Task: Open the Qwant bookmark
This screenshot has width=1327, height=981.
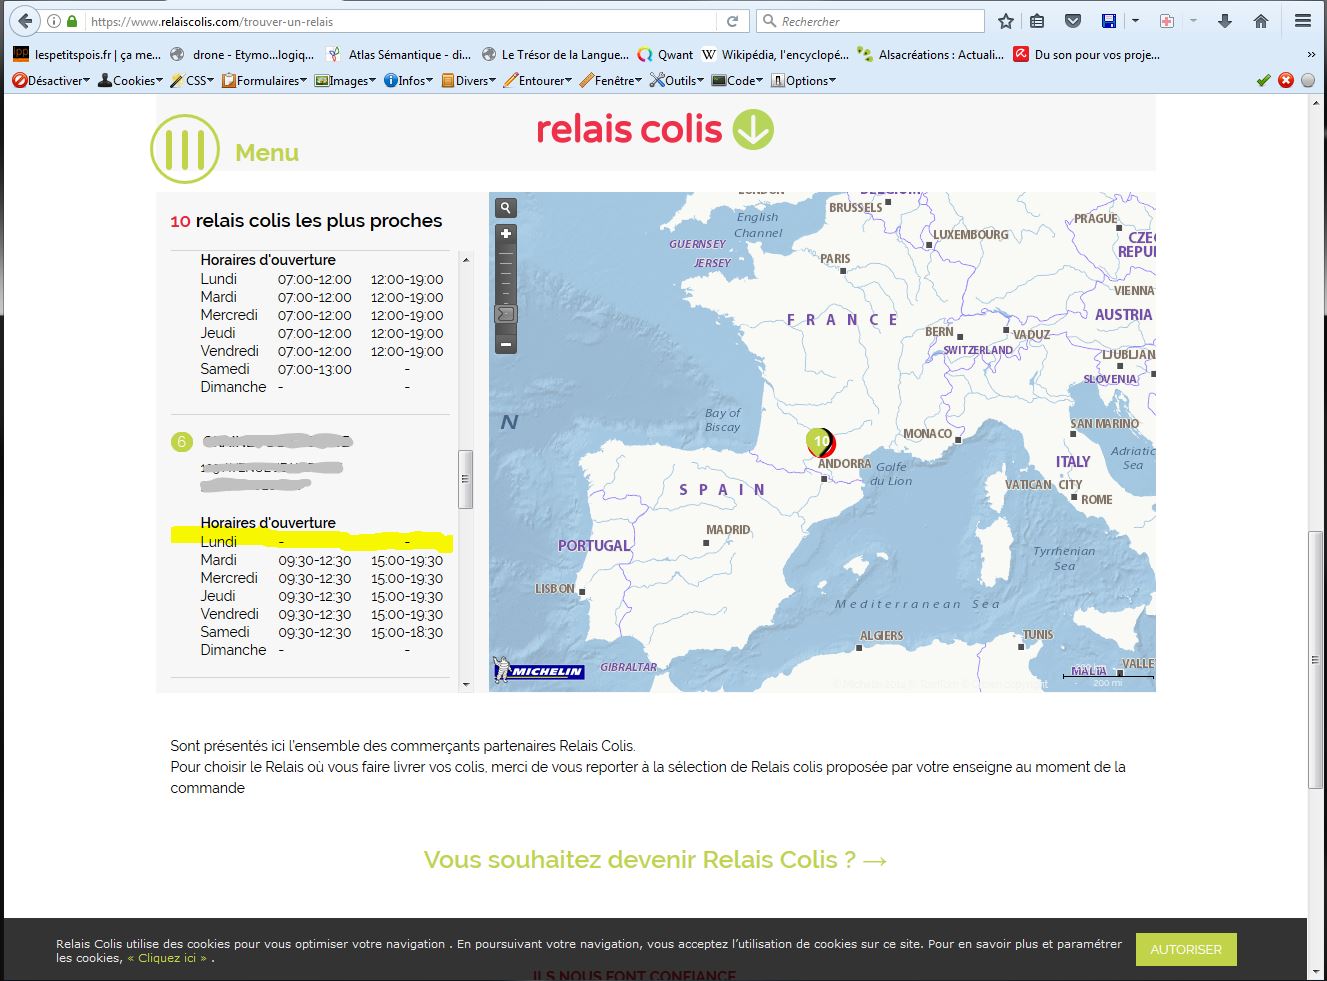Action: (666, 55)
